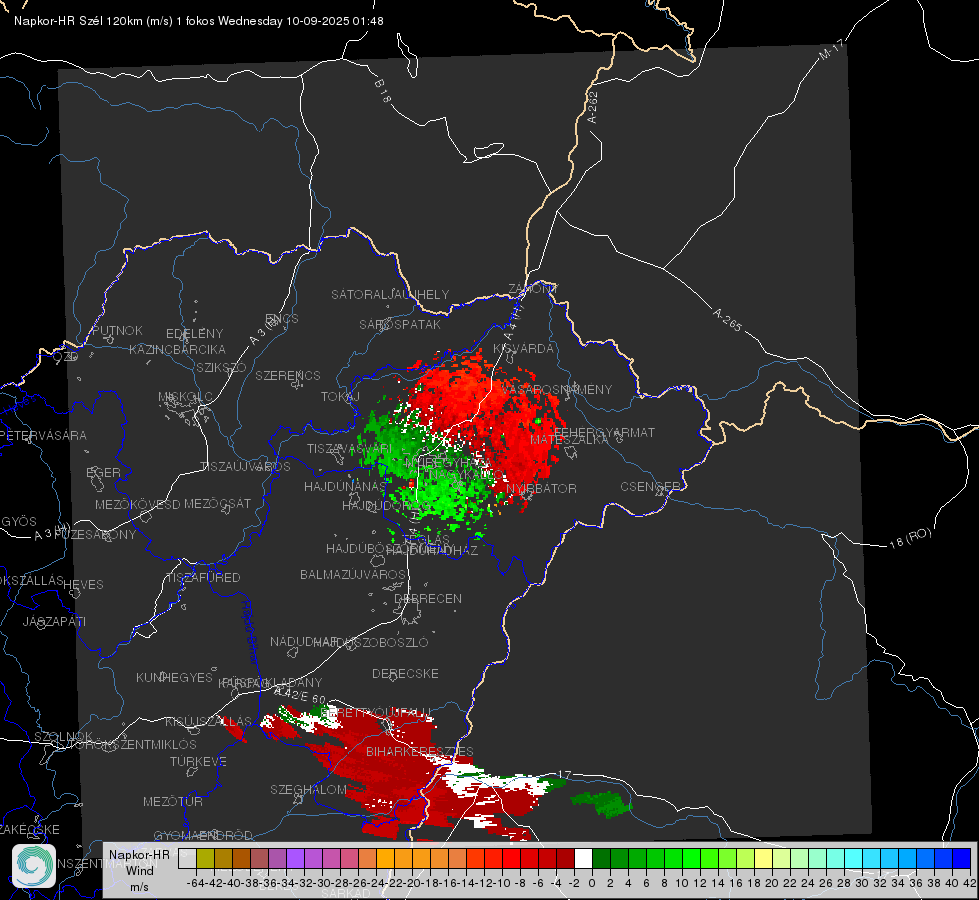The image size is (979, 900).
Task: Click the small green echo patch east of road 17
Action: 602,803
